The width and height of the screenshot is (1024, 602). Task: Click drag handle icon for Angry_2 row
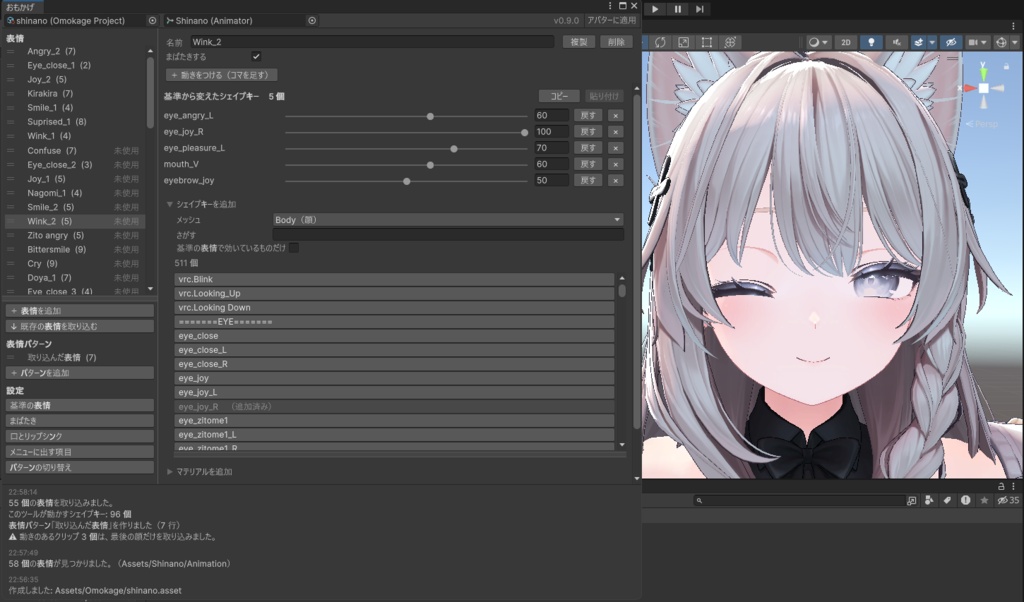(x=10, y=51)
